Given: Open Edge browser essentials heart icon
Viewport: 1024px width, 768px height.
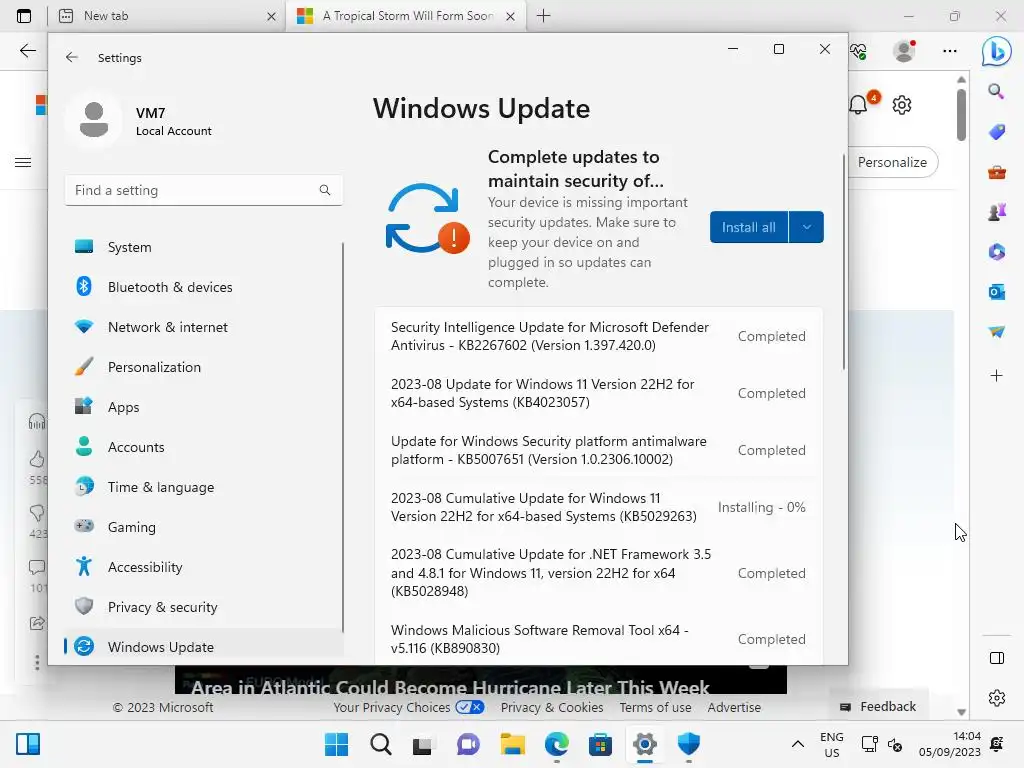Looking at the screenshot, I should click(x=859, y=51).
